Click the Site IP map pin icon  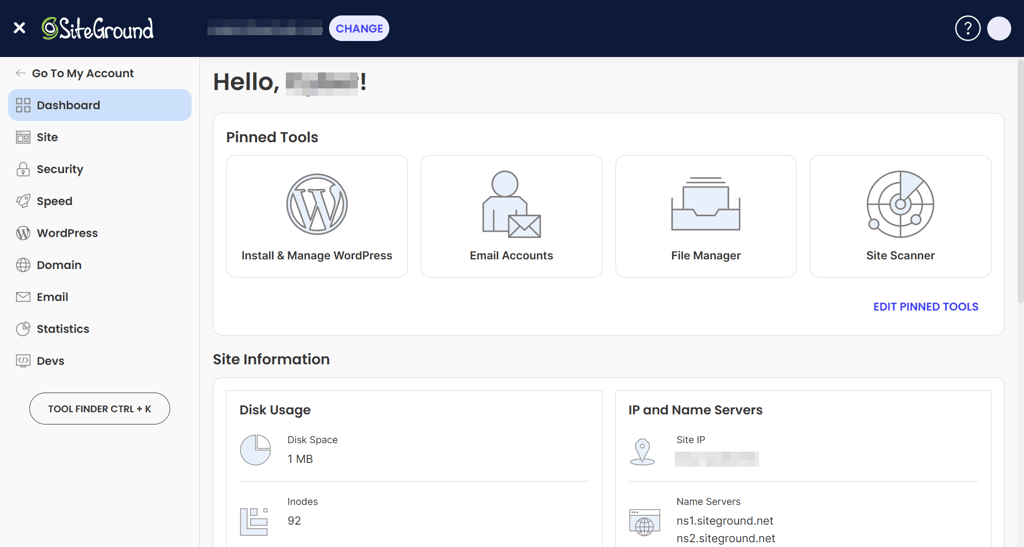tap(643, 452)
